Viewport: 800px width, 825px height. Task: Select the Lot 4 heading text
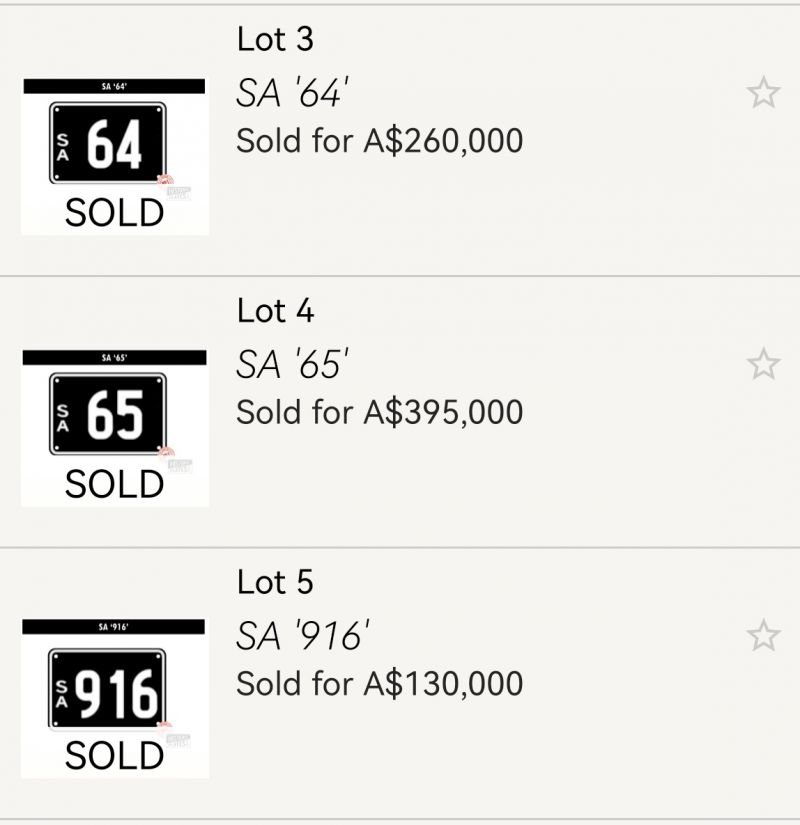tap(275, 311)
